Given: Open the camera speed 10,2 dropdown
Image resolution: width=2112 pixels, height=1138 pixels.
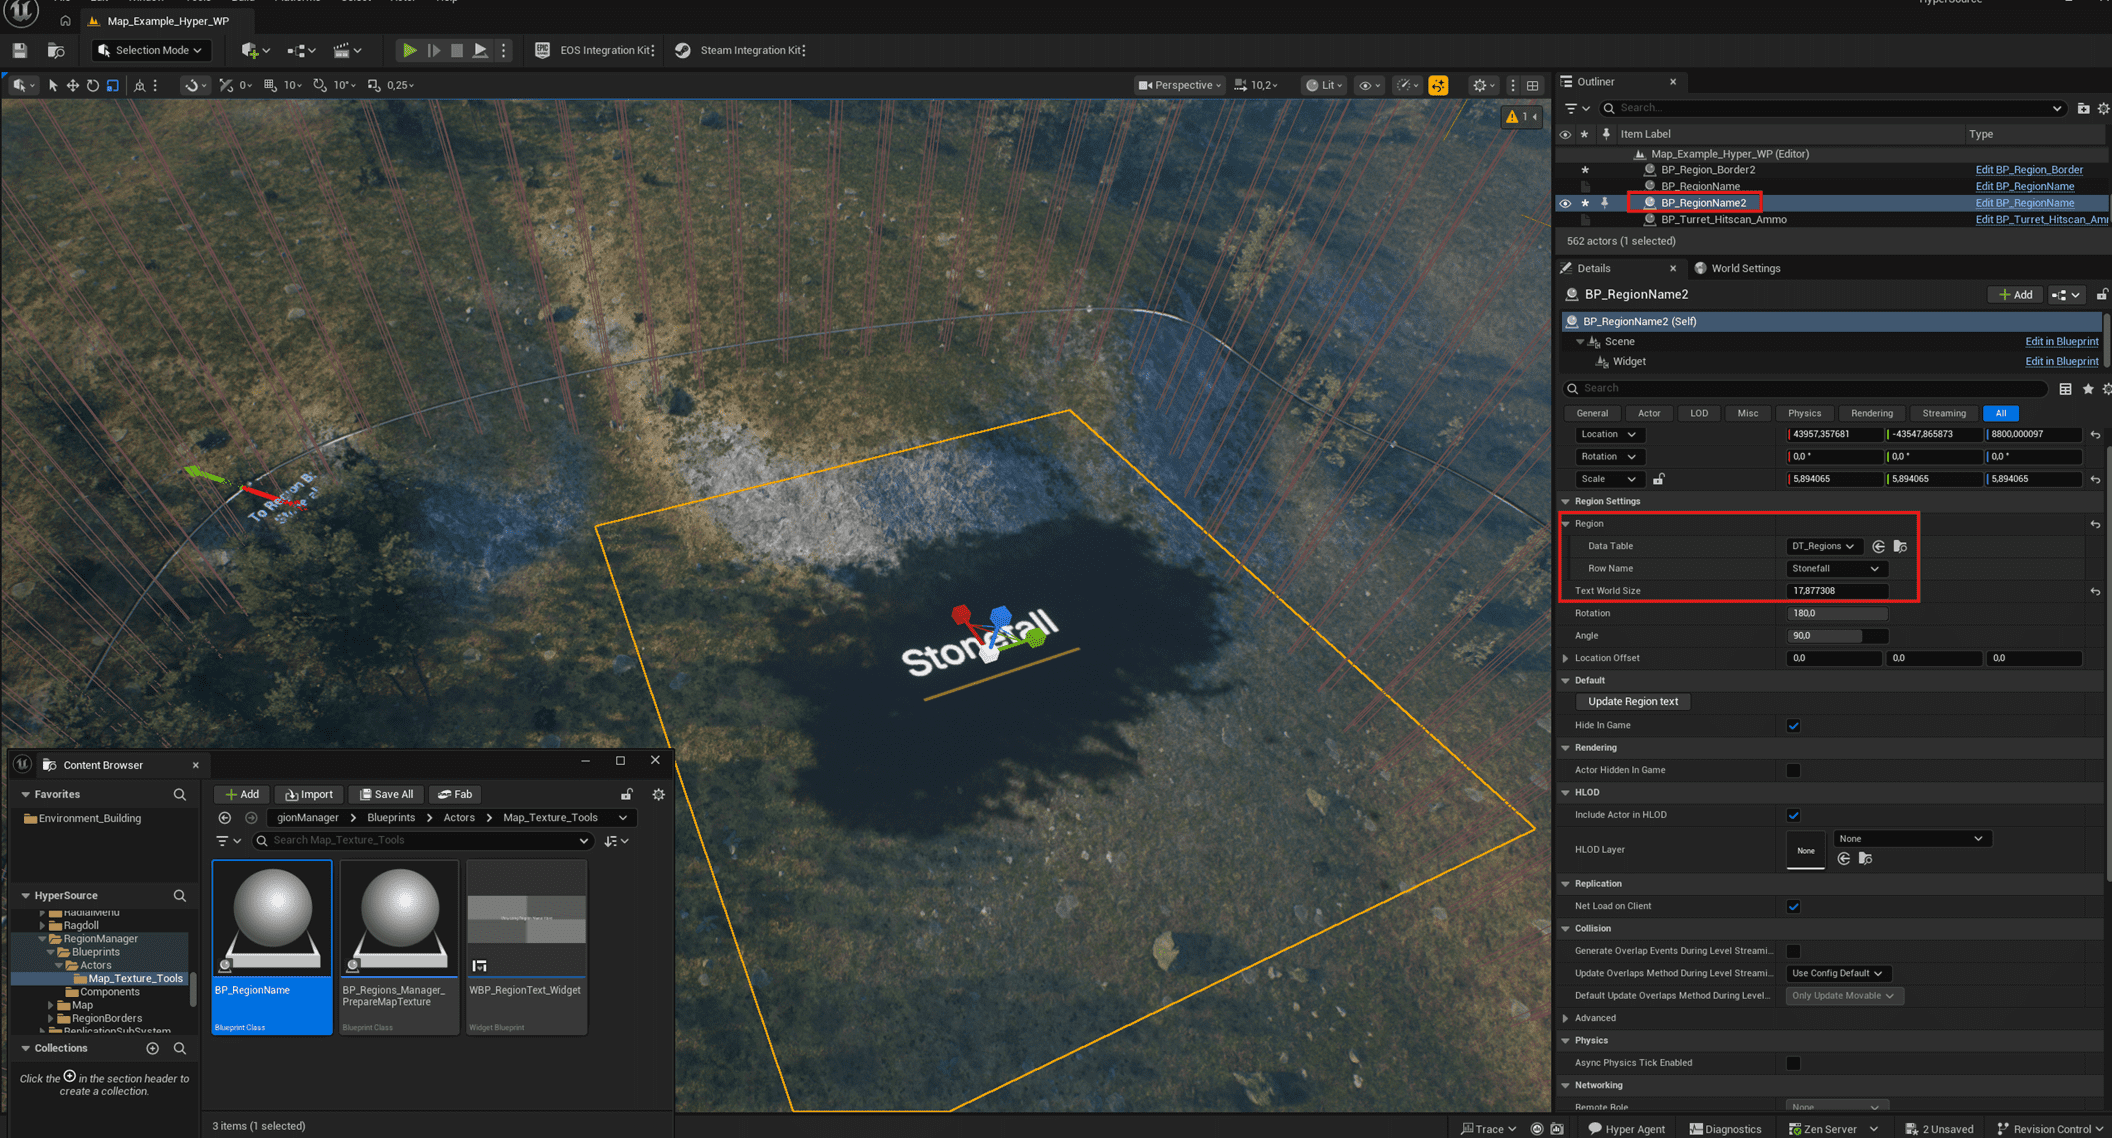Looking at the screenshot, I should coord(1257,85).
